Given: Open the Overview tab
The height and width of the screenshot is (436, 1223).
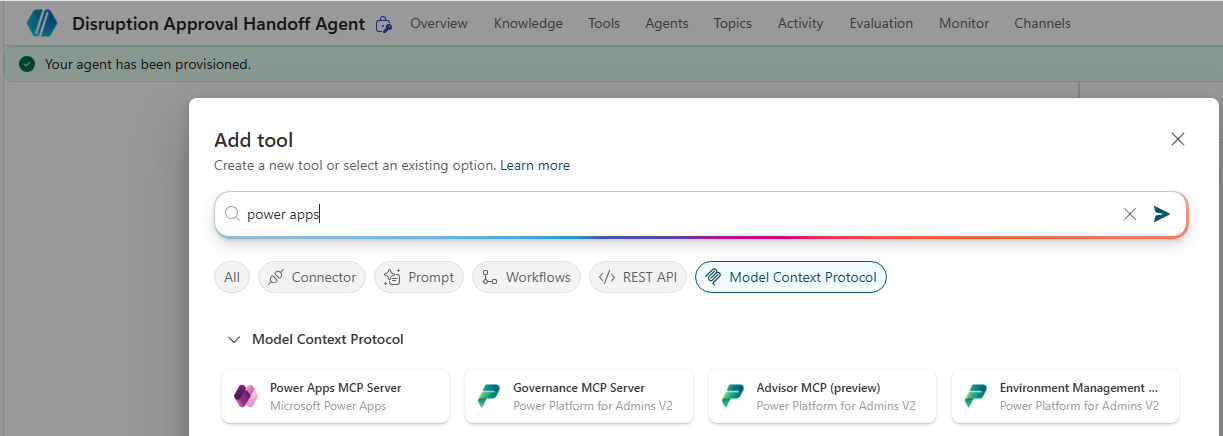Looking at the screenshot, I should tap(440, 23).
